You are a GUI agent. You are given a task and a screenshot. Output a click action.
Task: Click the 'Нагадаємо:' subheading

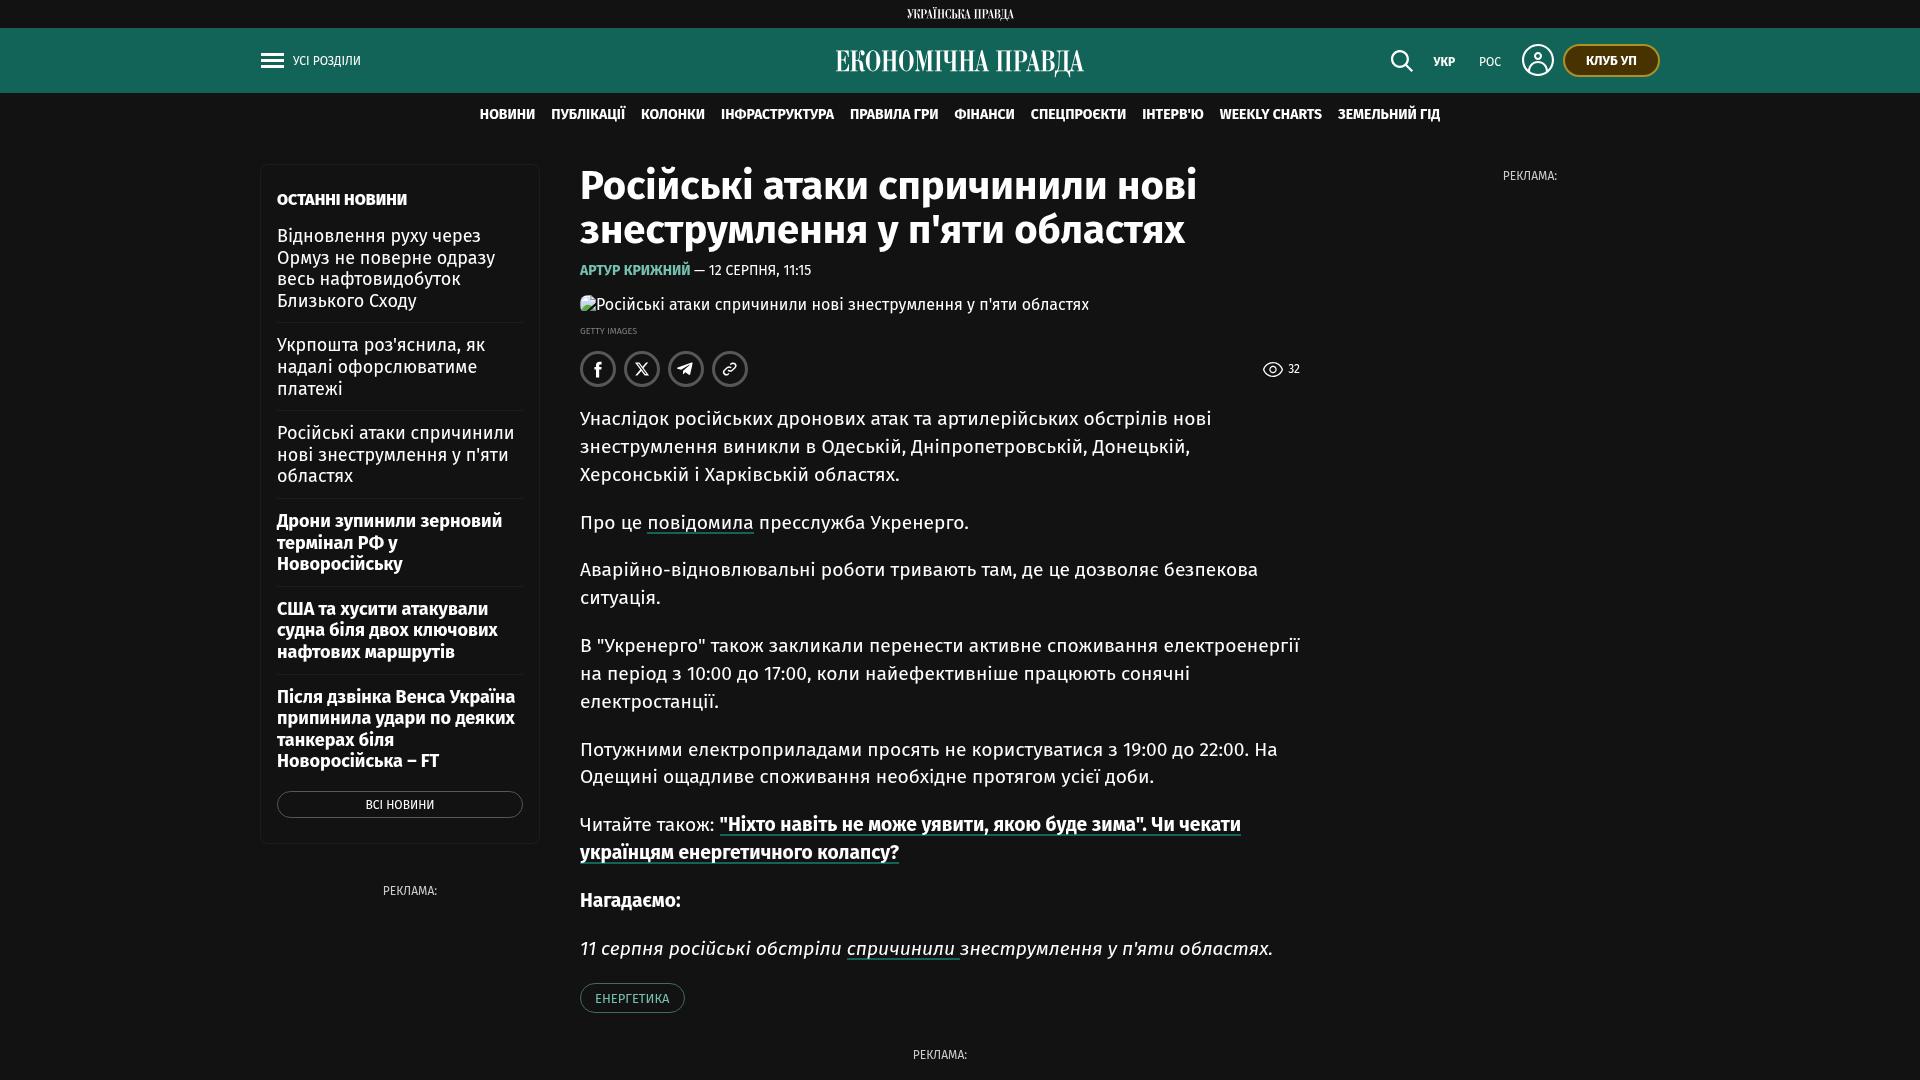click(630, 901)
